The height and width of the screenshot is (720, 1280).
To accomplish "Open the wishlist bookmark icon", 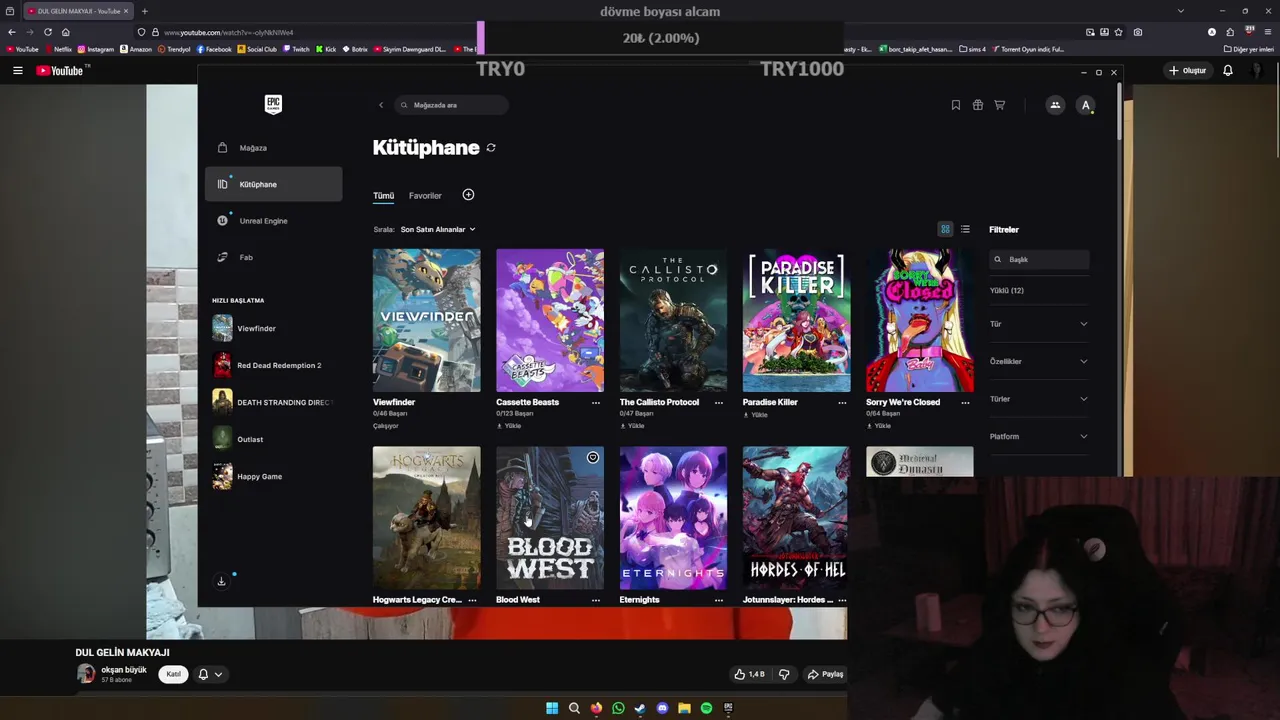I will 956,105.
